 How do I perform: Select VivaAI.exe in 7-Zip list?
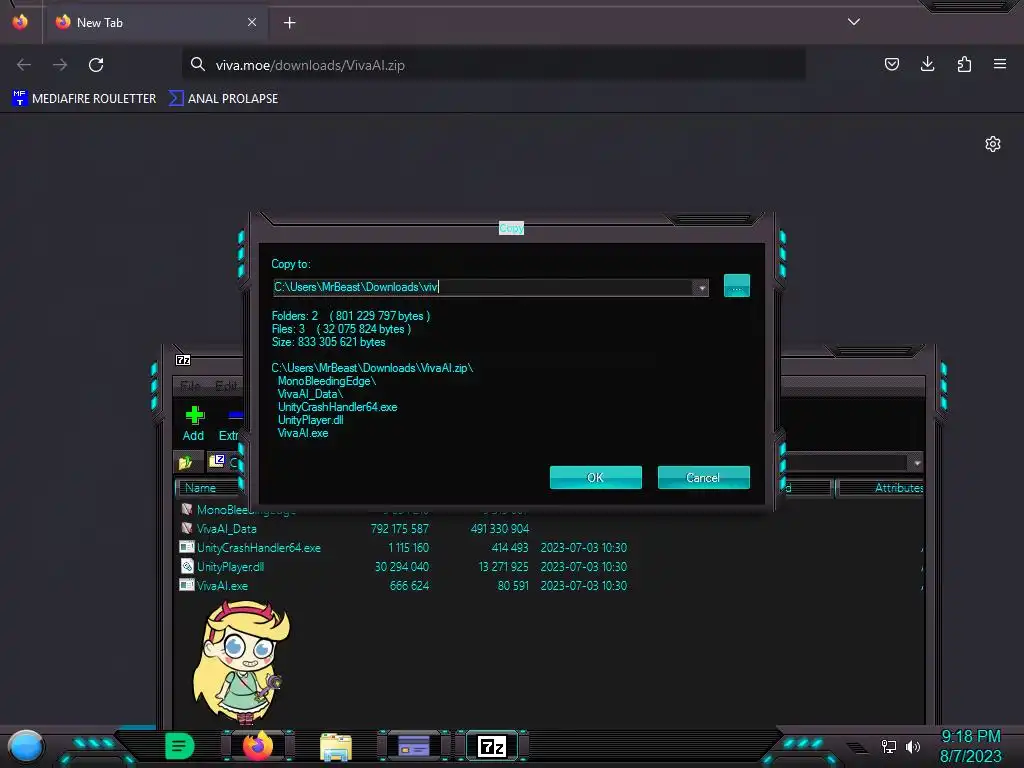(x=222, y=586)
